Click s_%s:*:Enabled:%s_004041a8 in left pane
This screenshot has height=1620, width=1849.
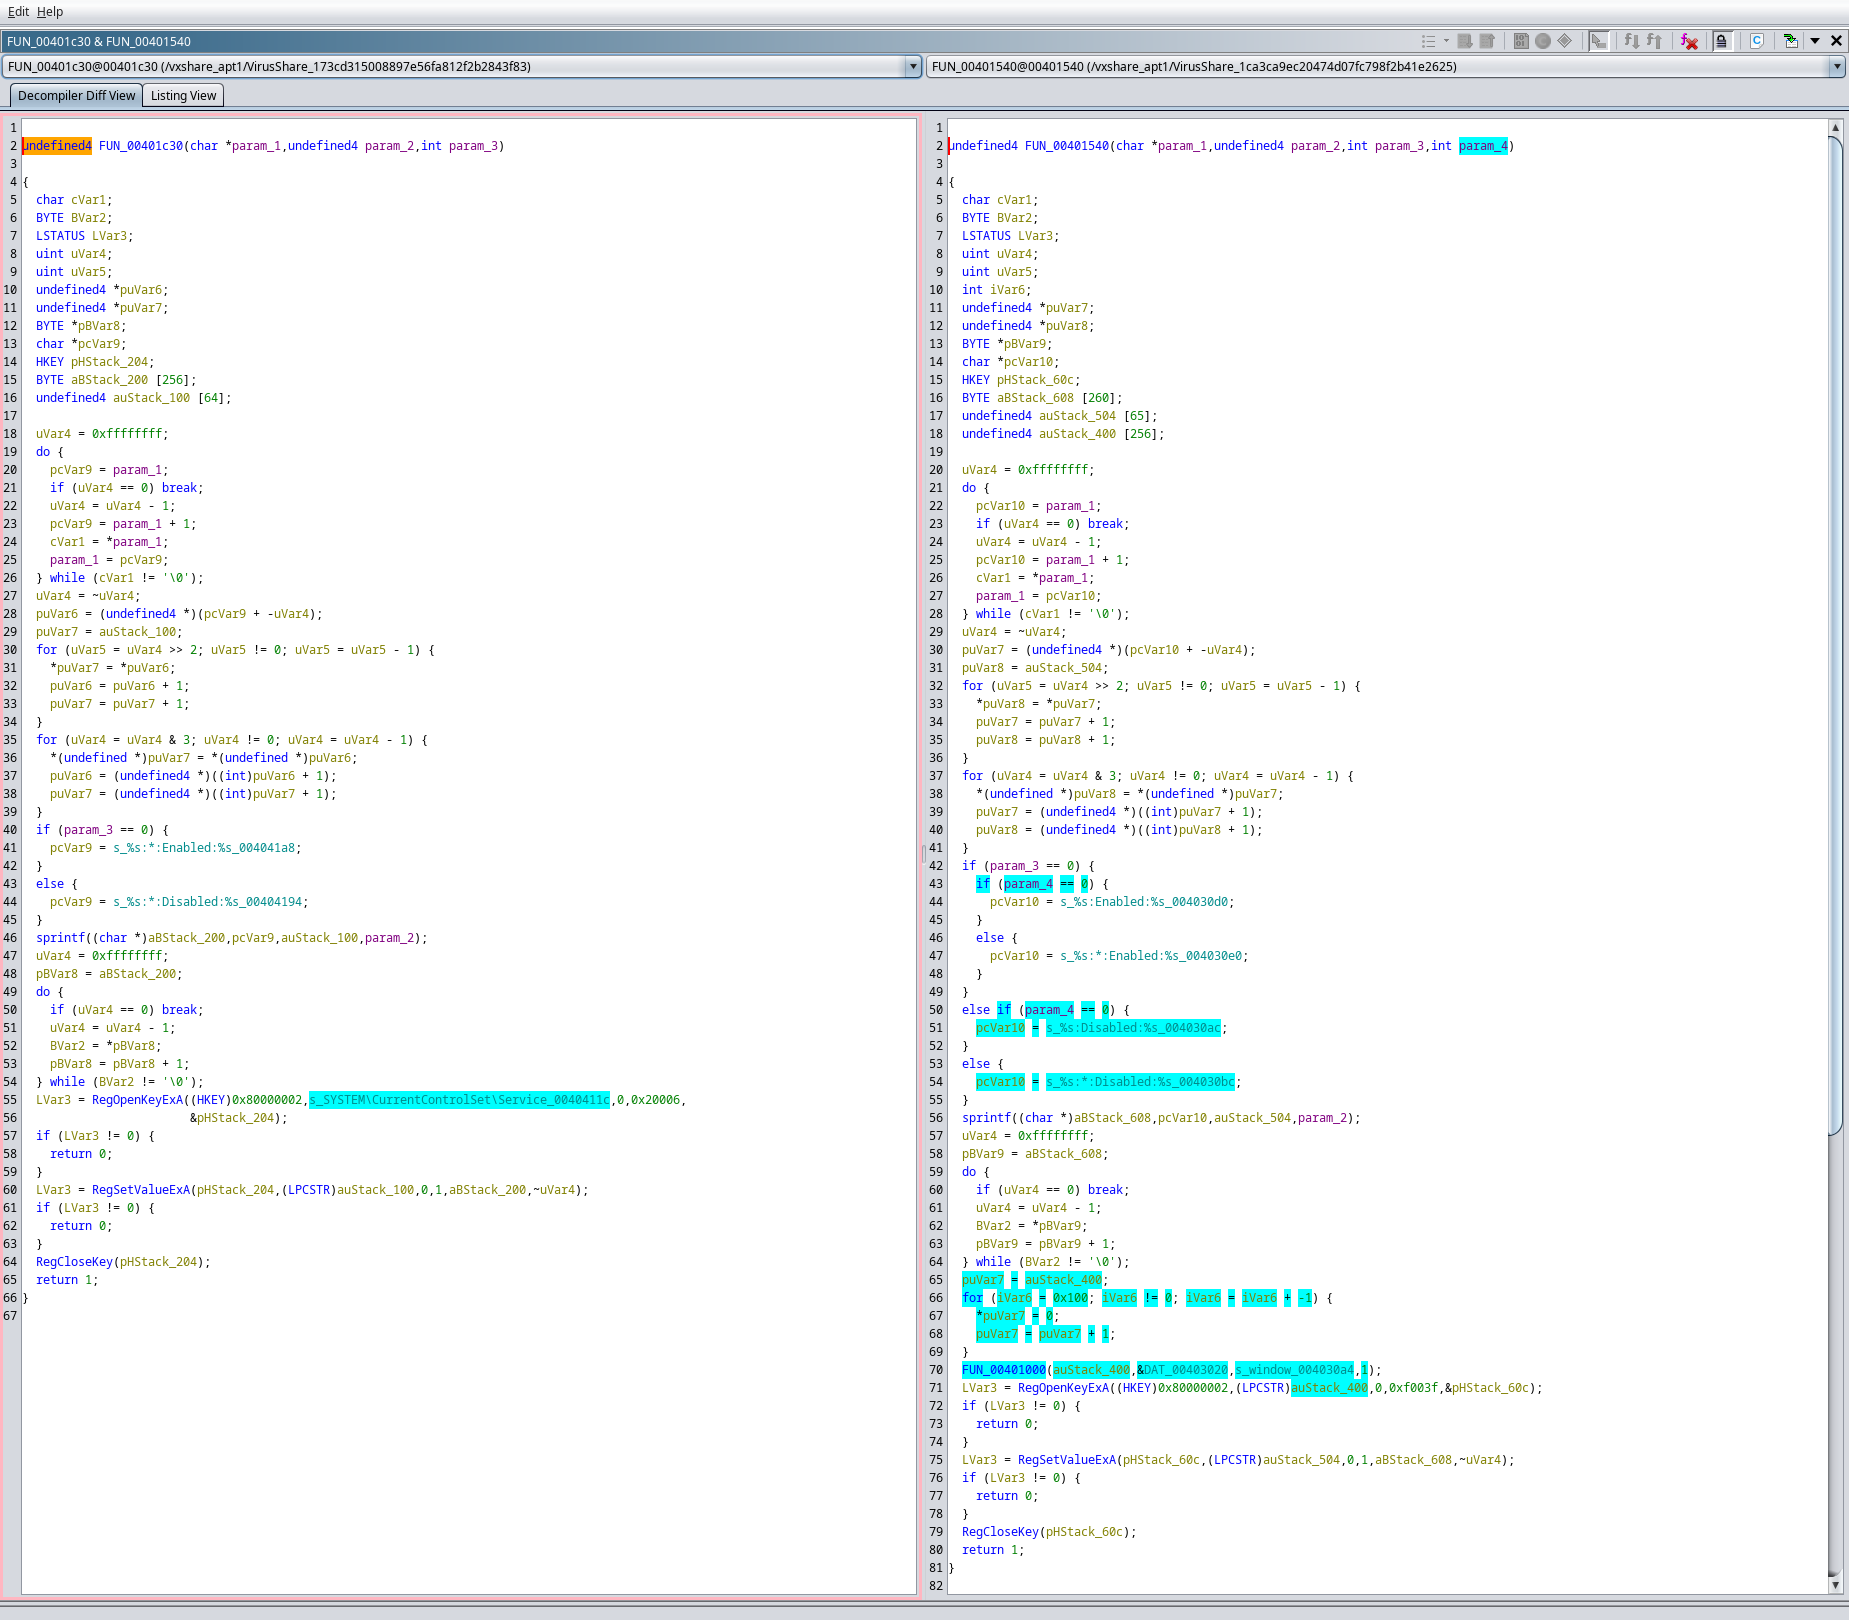pyautogui.click(x=205, y=848)
